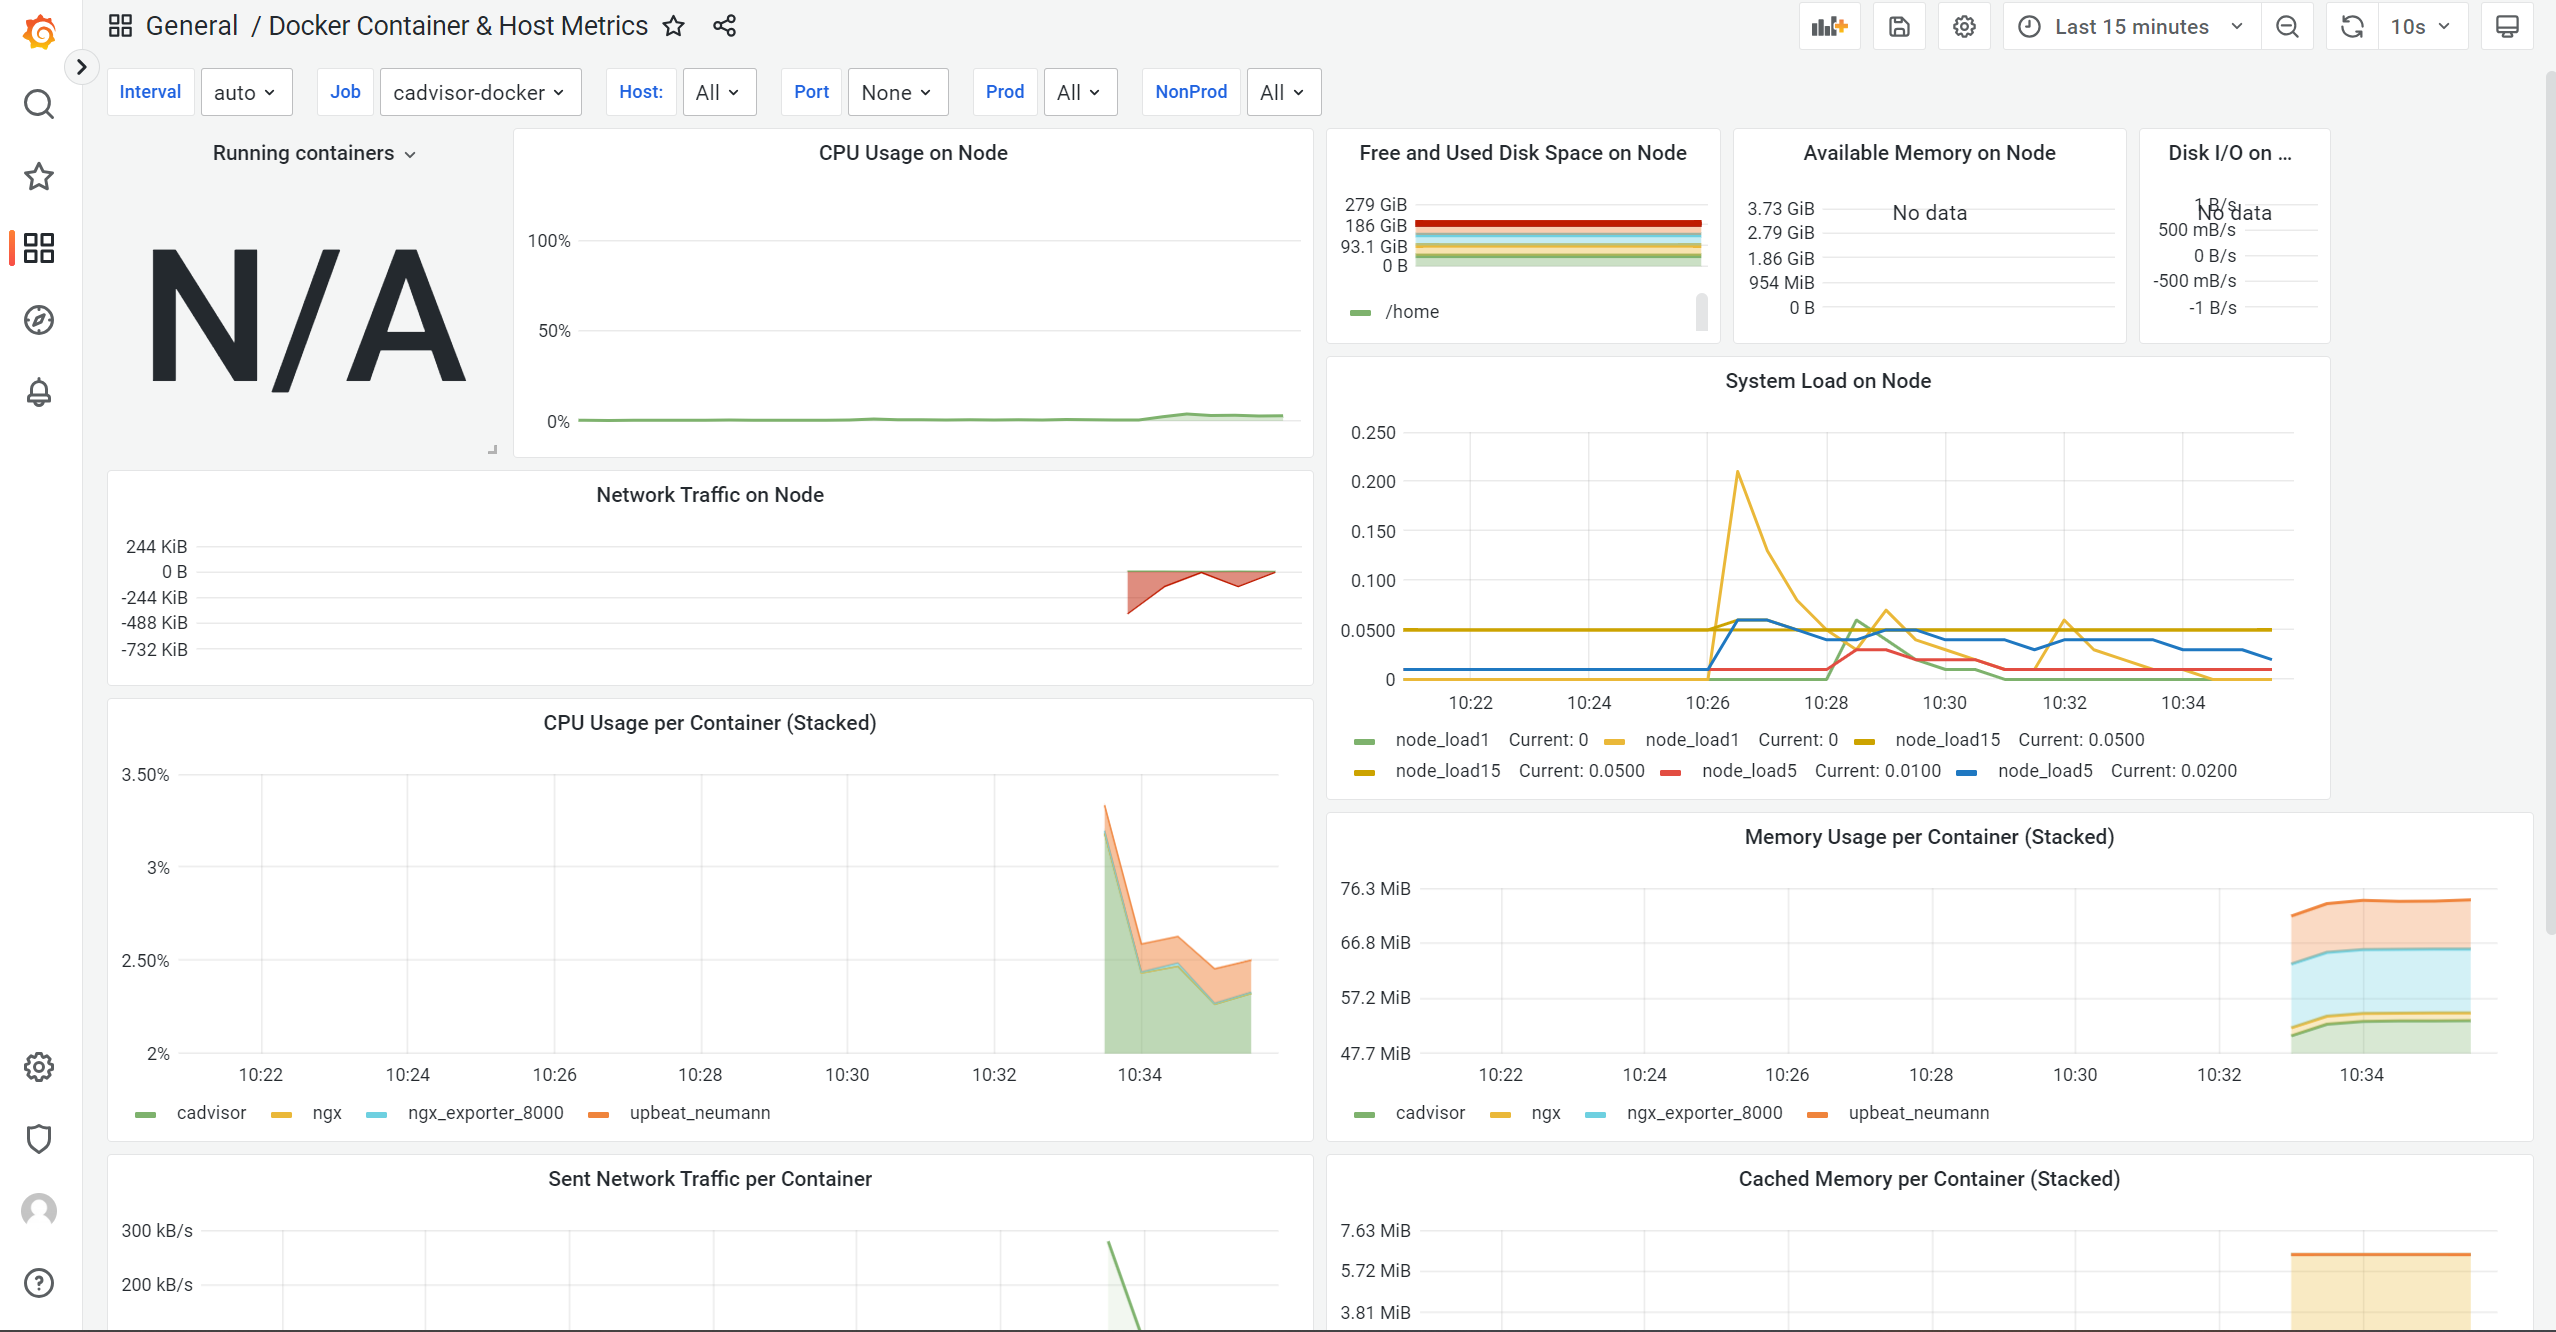
Task: Open Available Memory on Node panel title
Action: click(x=1929, y=153)
